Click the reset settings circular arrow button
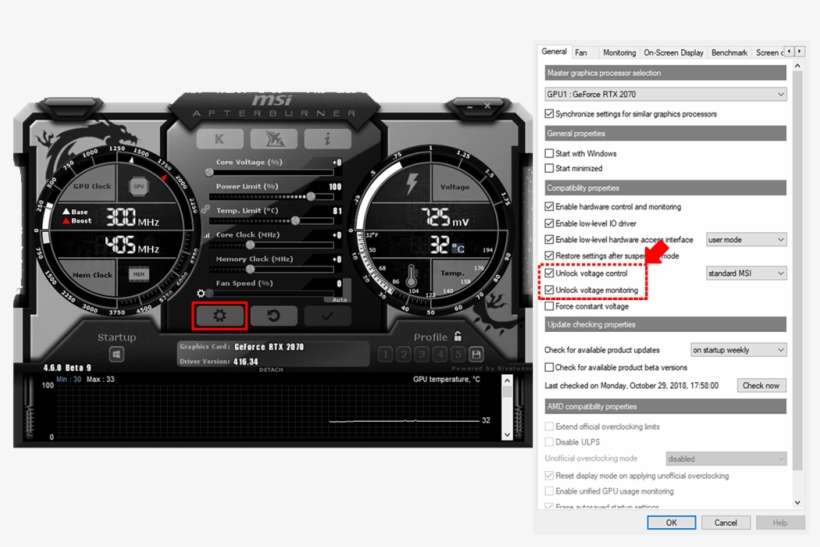The image size is (820, 547). pos(274,316)
